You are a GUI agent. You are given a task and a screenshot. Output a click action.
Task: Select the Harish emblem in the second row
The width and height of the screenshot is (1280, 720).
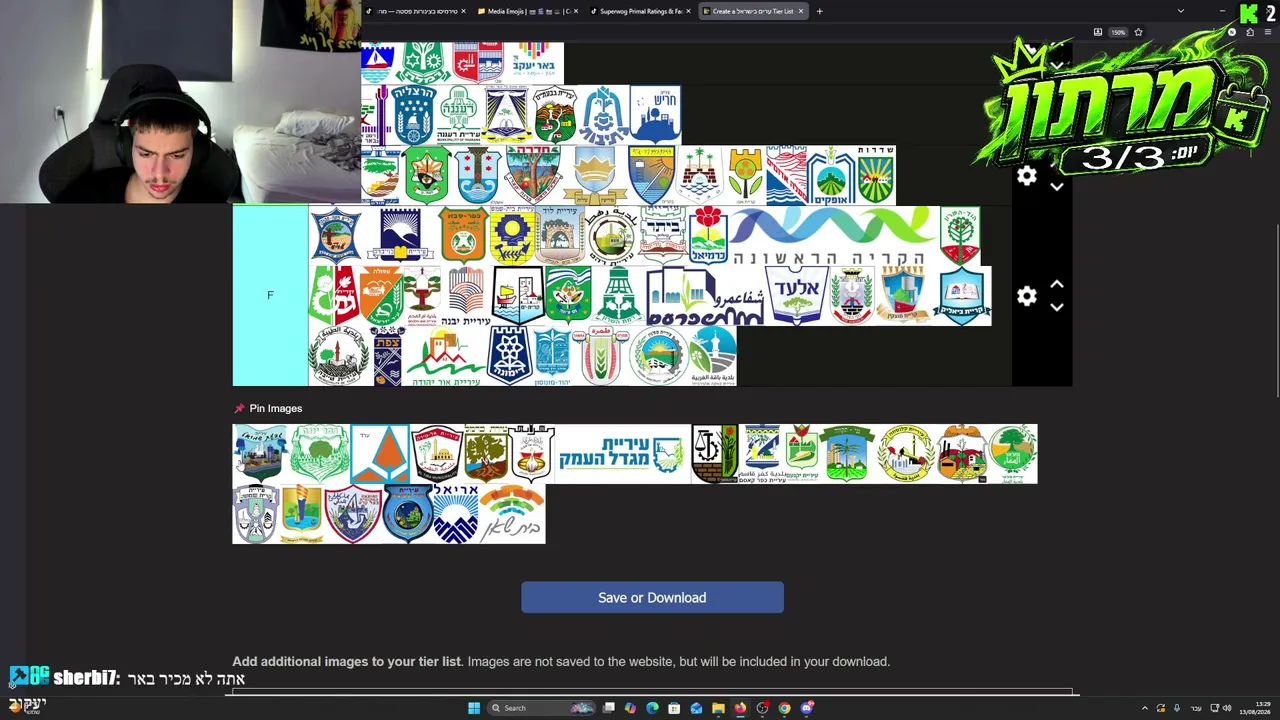point(656,114)
